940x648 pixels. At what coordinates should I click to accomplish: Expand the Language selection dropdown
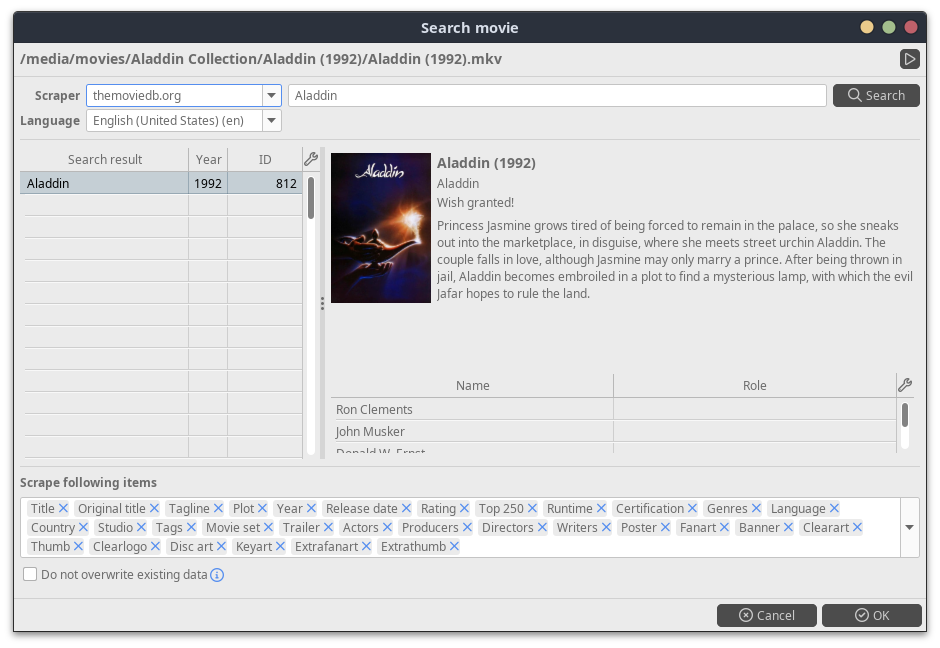point(271,121)
